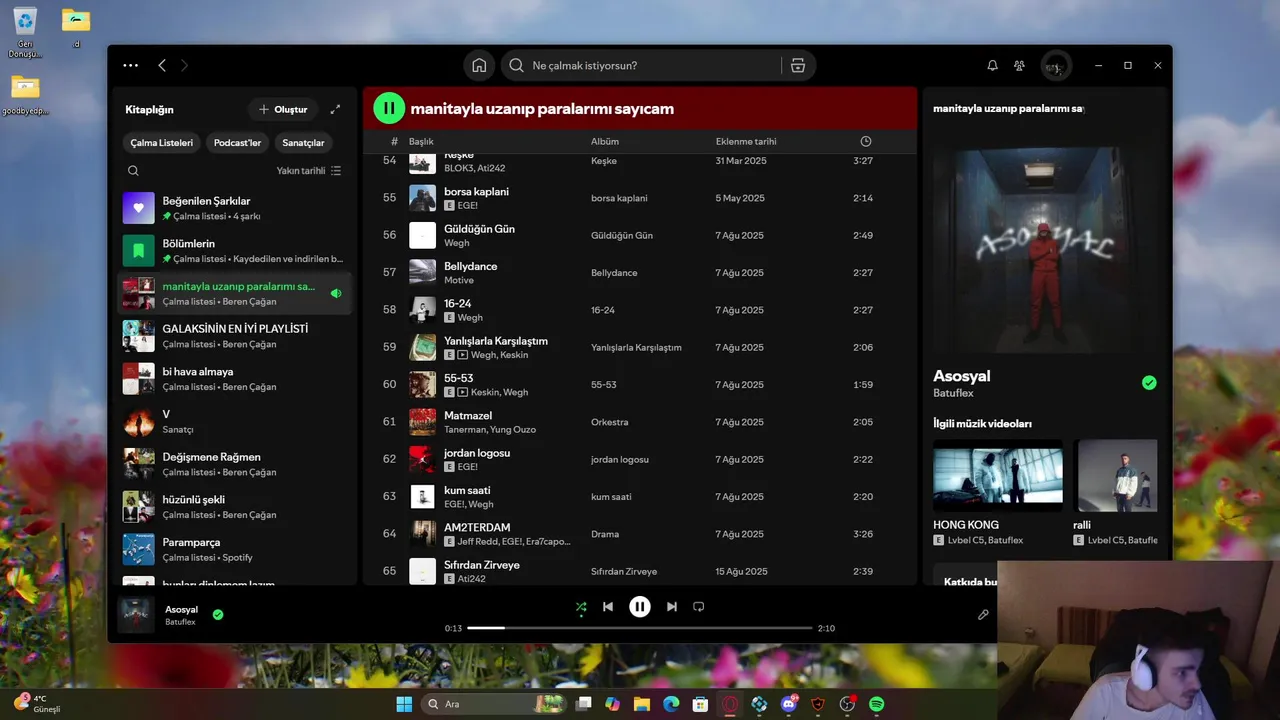Toggle the green checkmark on Asosyal in the right panel
Image resolution: width=1280 pixels, height=720 pixels.
pyautogui.click(x=1149, y=382)
